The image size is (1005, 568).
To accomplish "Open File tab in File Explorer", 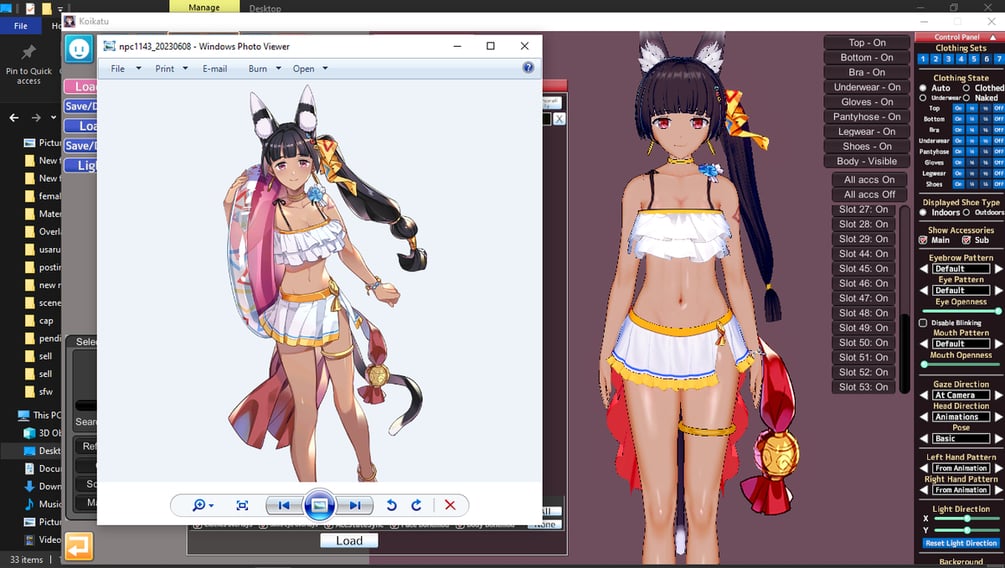I will pos(21,26).
